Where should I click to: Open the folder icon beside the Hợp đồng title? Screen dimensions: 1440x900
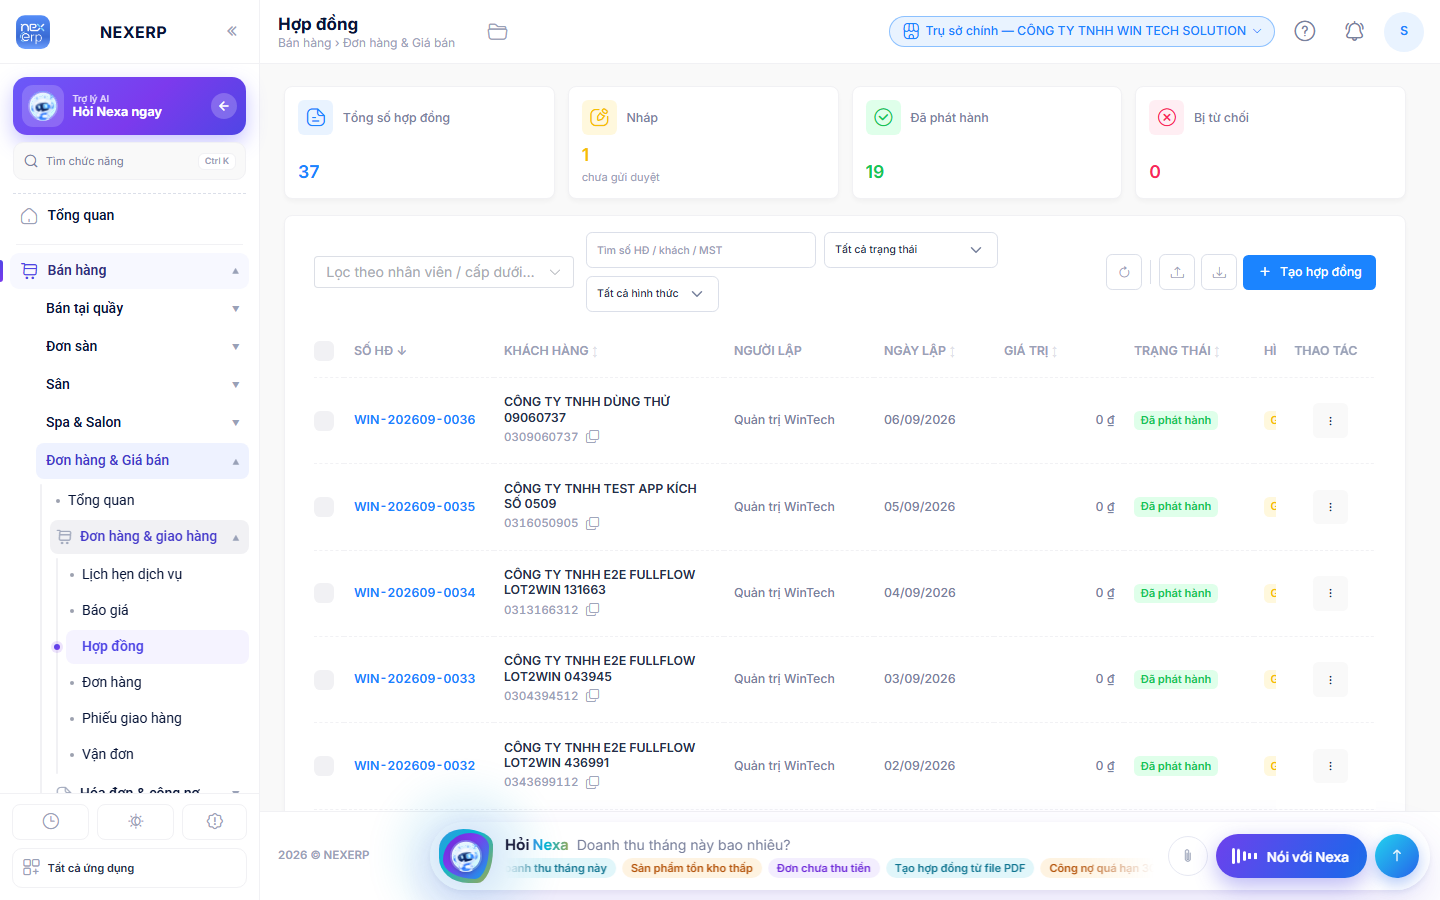coord(497,32)
